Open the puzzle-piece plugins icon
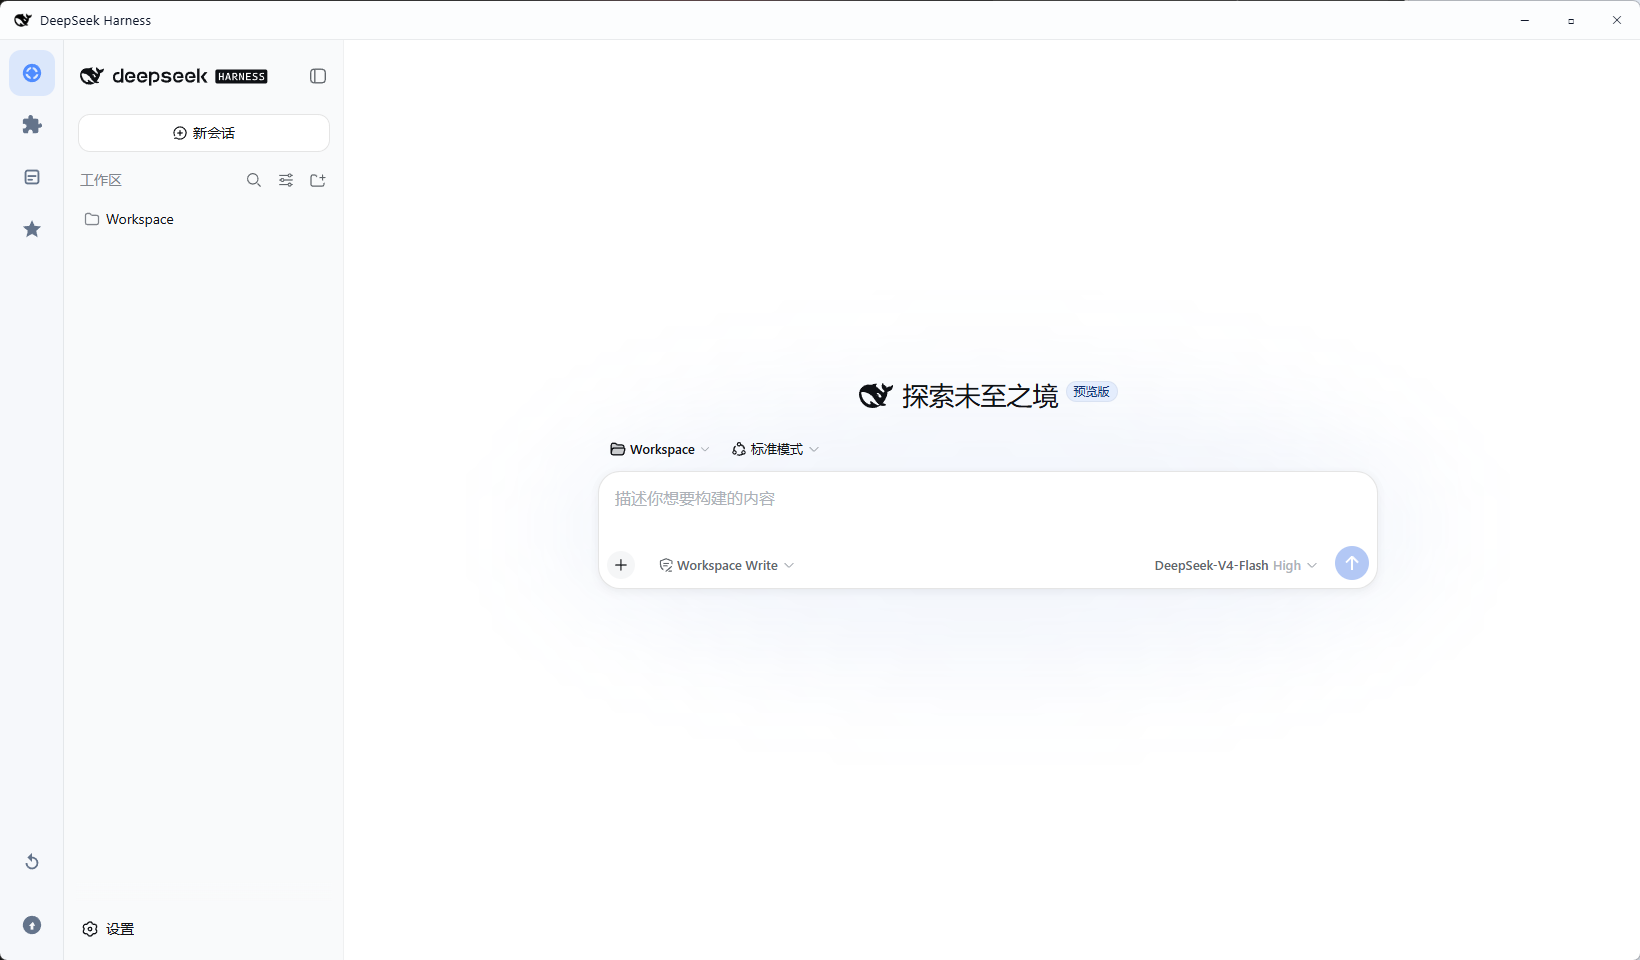The width and height of the screenshot is (1640, 960). tap(32, 125)
